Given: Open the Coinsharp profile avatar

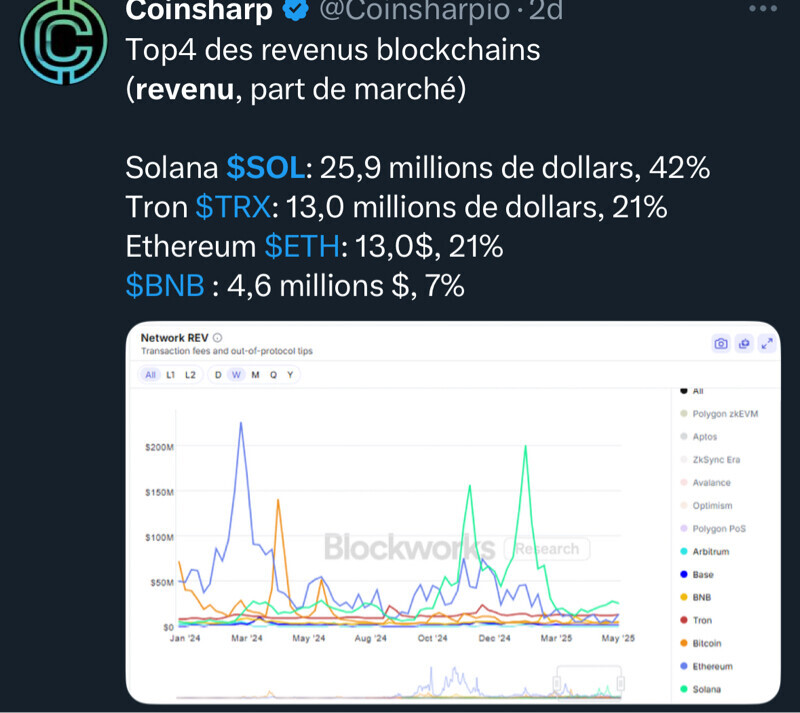Looking at the screenshot, I should tap(63, 39).
